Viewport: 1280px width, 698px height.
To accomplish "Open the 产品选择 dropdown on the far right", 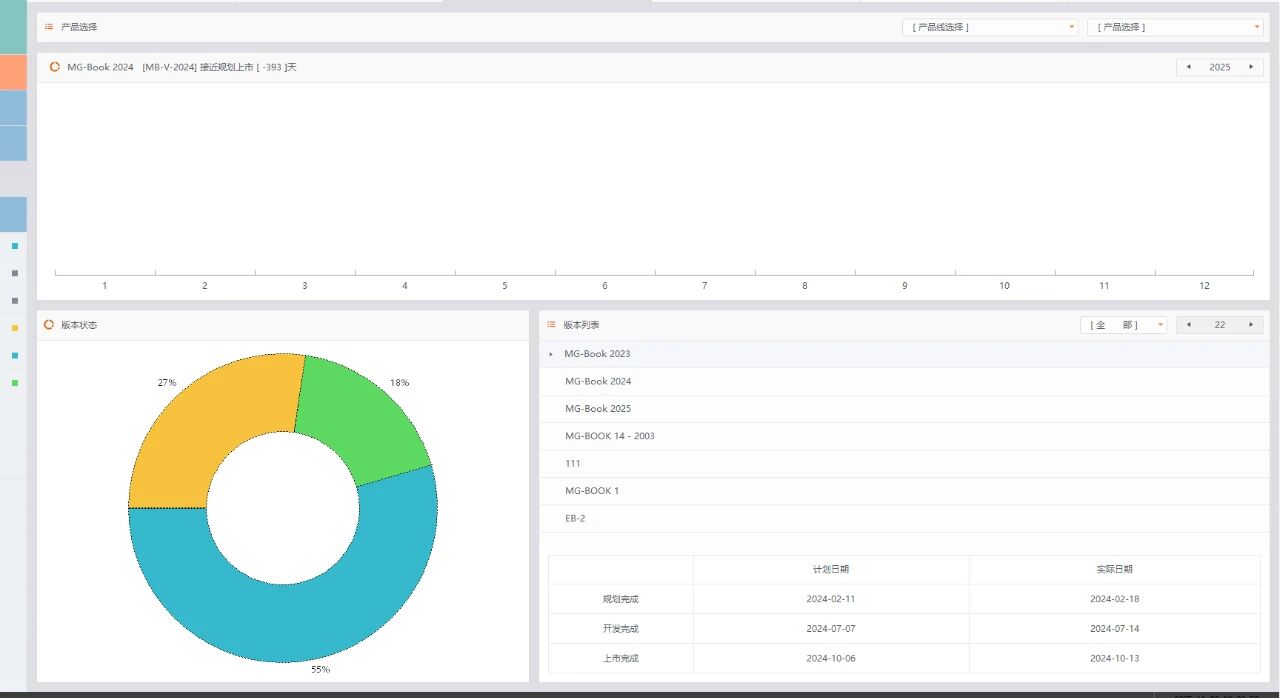I will [1174, 27].
